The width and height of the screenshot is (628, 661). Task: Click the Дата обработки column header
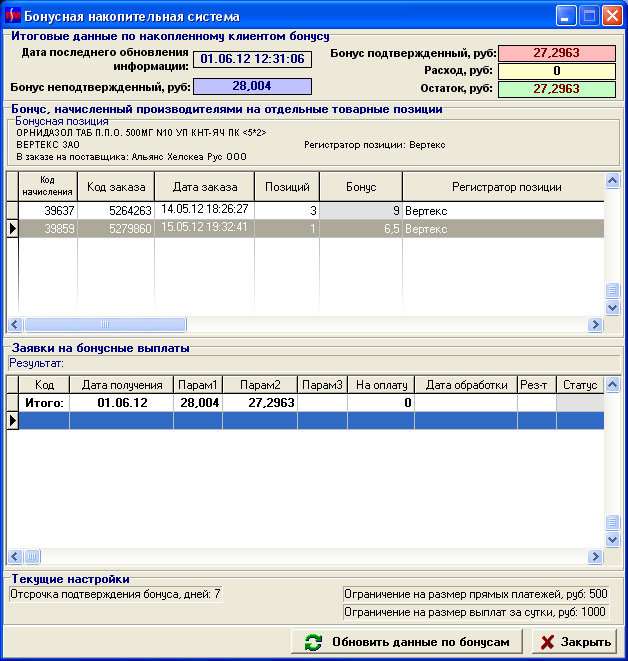[466, 385]
